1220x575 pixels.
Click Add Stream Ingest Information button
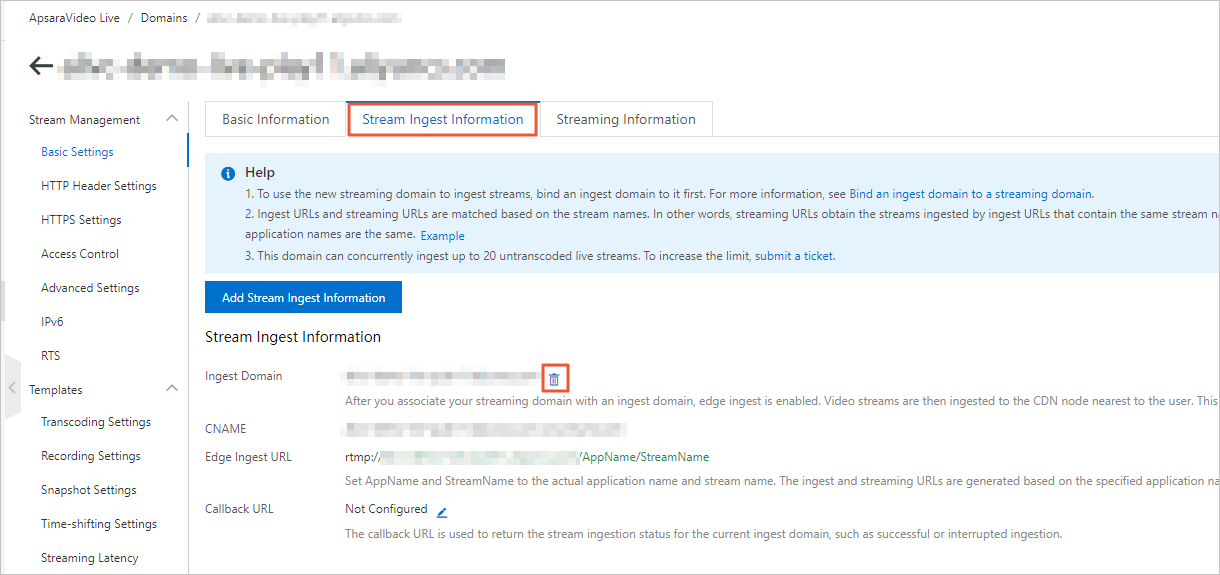coord(303,298)
